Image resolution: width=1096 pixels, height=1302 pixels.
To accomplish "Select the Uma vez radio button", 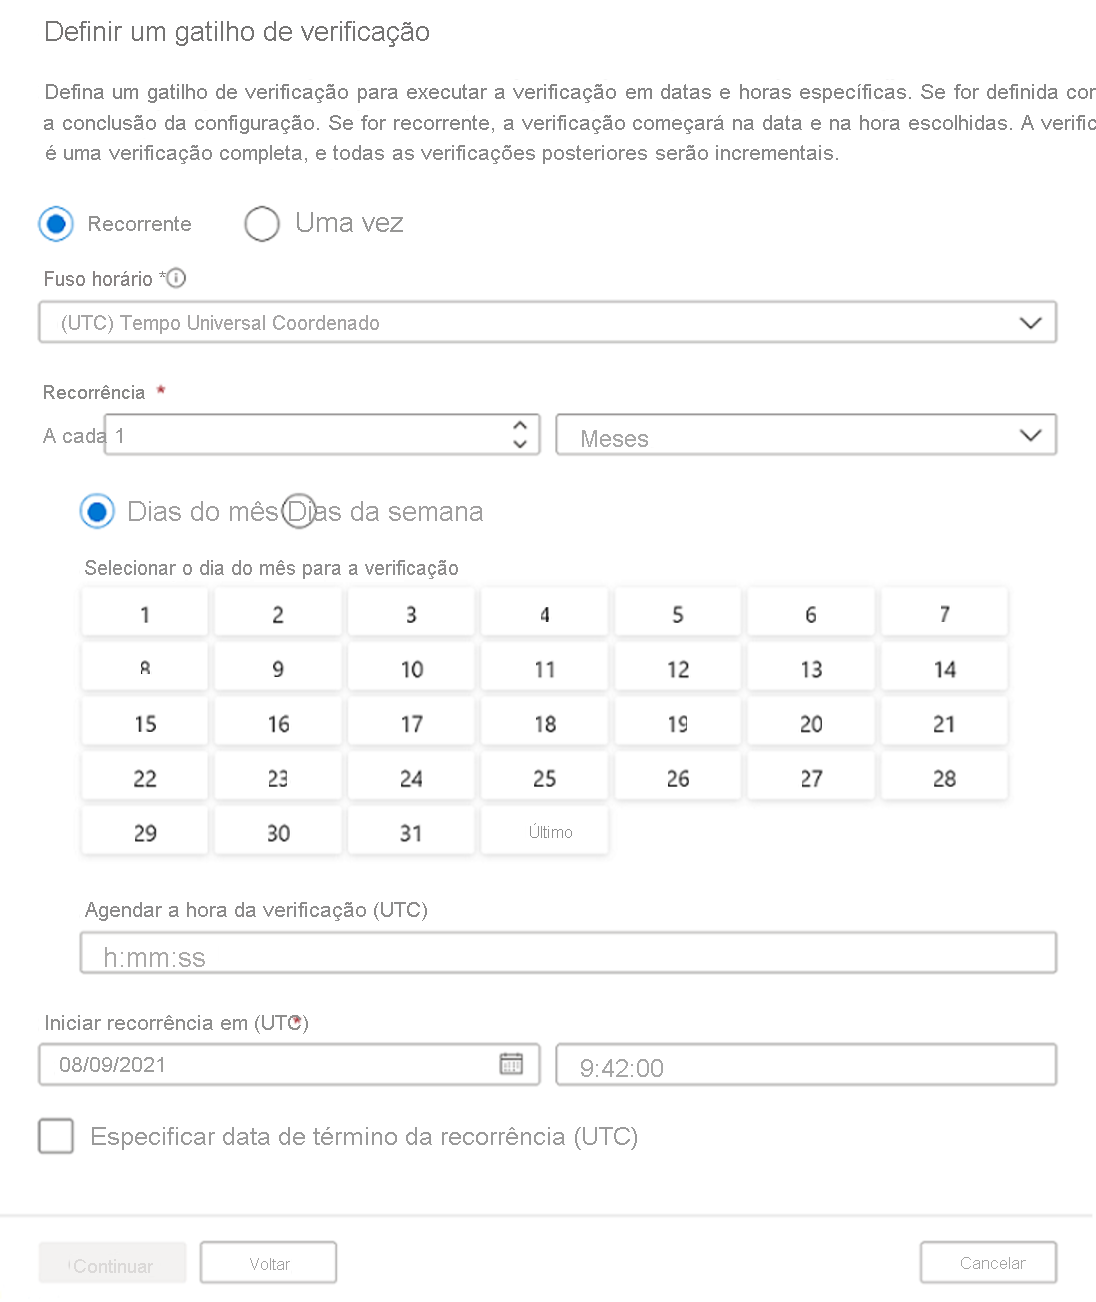I will click(262, 224).
